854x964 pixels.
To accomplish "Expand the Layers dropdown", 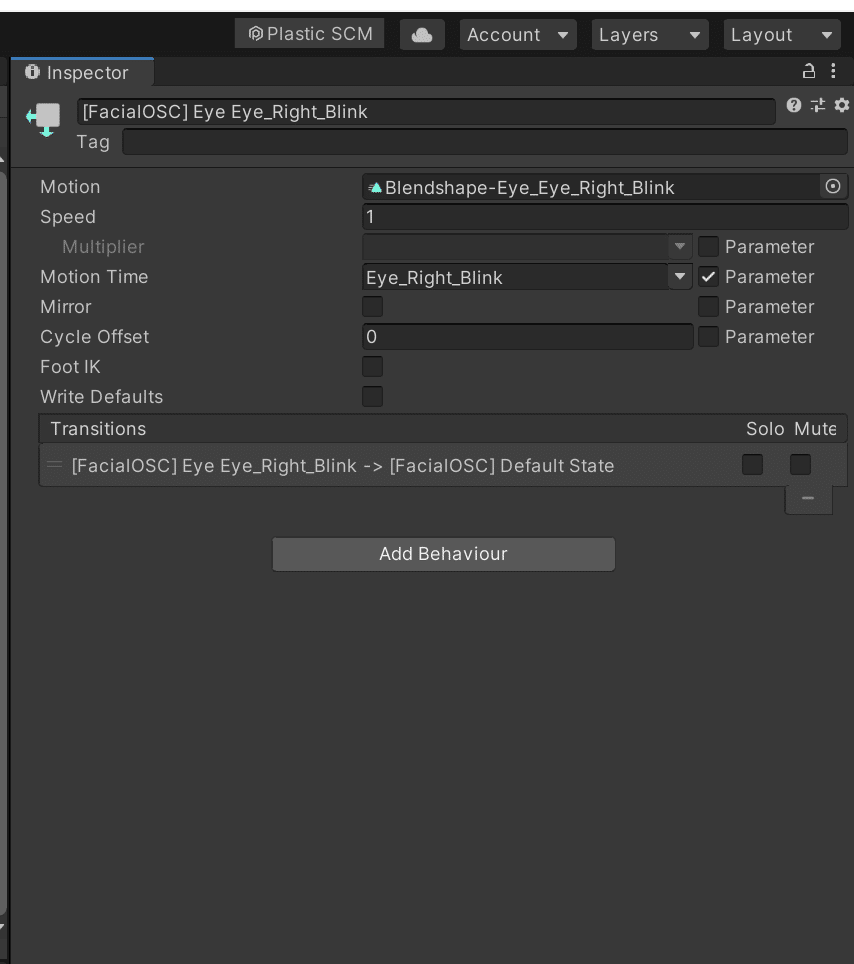I will click(650, 35).
